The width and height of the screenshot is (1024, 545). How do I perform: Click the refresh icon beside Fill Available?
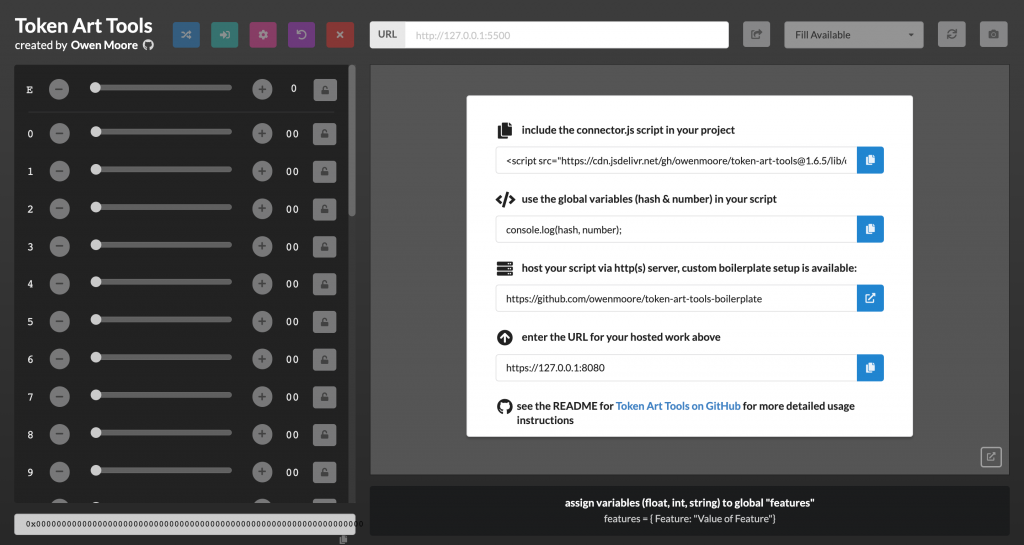(952, 35)
